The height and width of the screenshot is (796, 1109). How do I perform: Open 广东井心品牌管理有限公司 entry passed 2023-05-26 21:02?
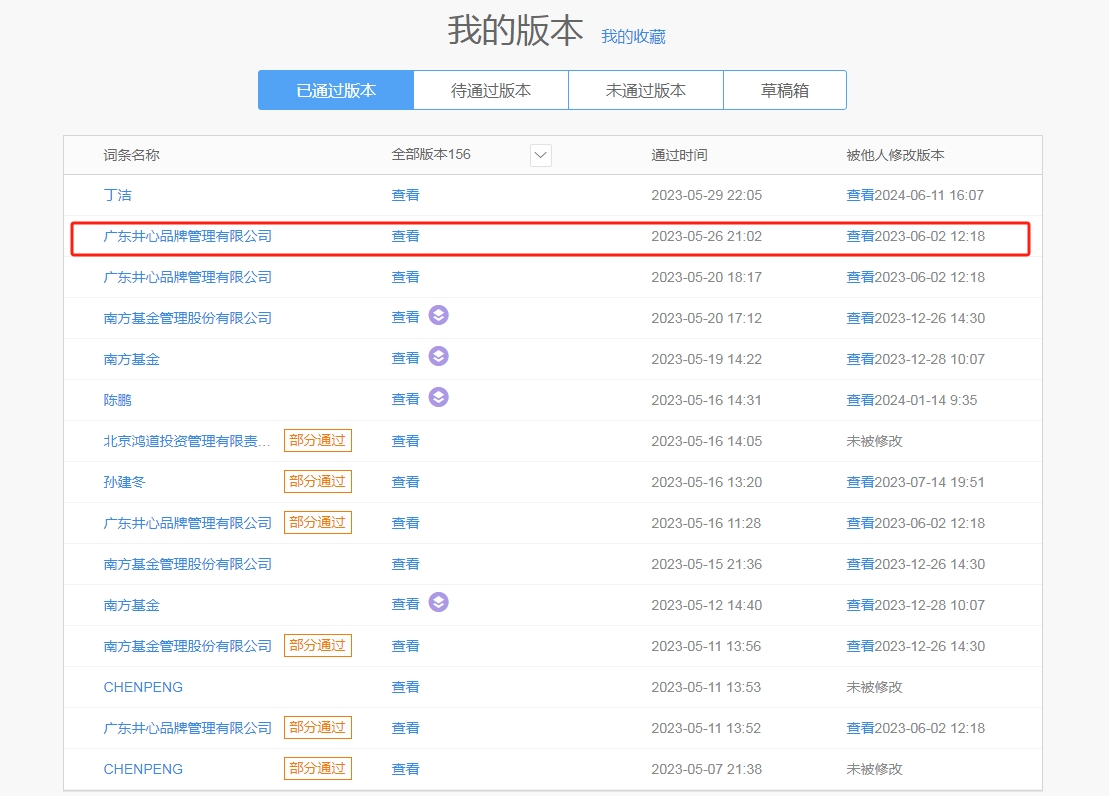[187, 236]
